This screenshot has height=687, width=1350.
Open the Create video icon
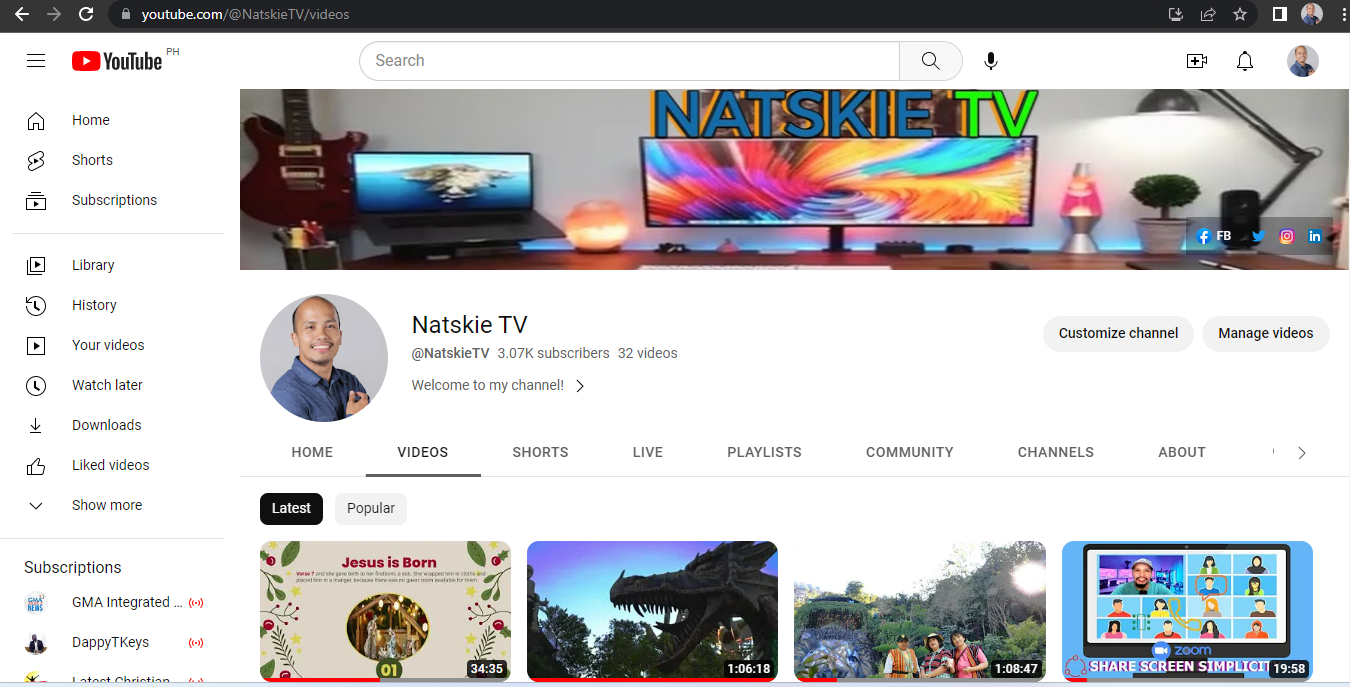pos(1196,61)
